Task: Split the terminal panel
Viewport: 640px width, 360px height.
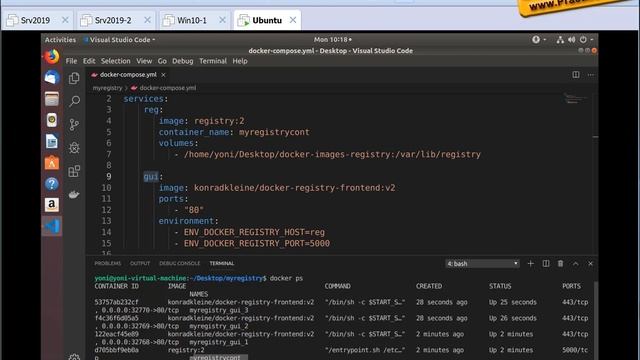Action: click(546, 264)
